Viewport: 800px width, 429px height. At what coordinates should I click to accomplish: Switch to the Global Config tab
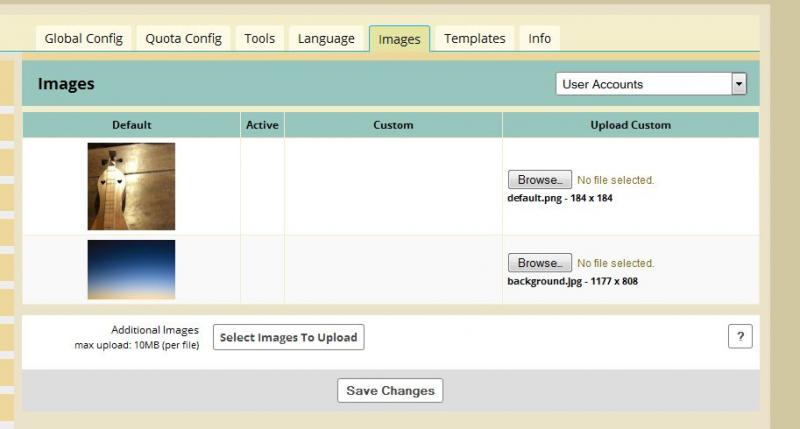(83, 39)
